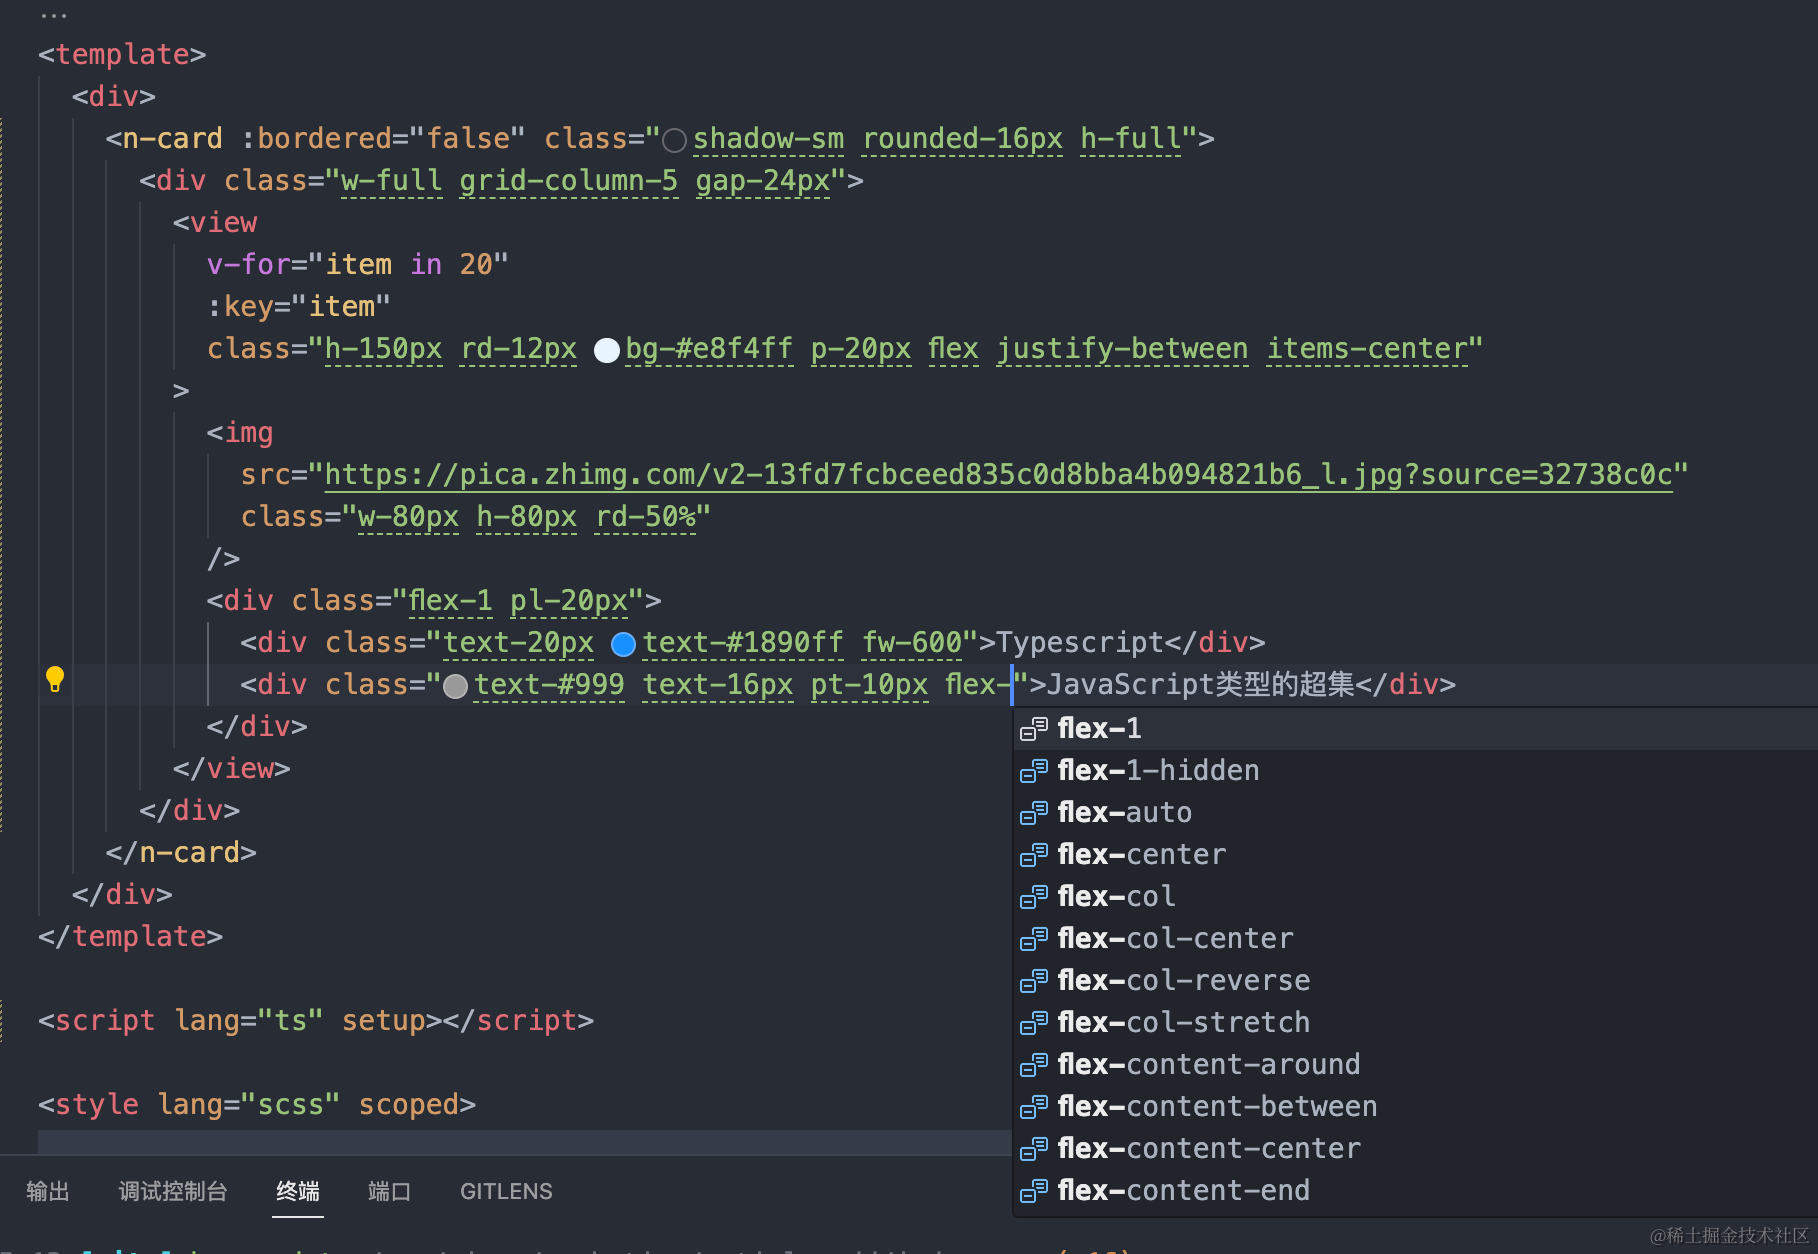The width and height of the screenshot is (1818, 1254).
Task: Pick the flex-content-around completion
Action: [1415, 1065]
